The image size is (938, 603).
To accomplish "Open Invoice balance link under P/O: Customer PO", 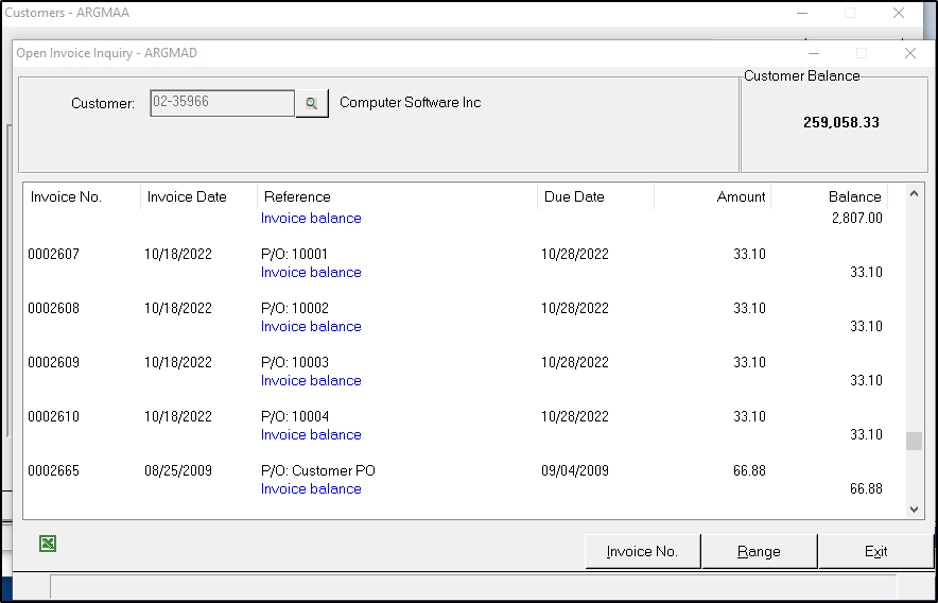I will point(311,489).
